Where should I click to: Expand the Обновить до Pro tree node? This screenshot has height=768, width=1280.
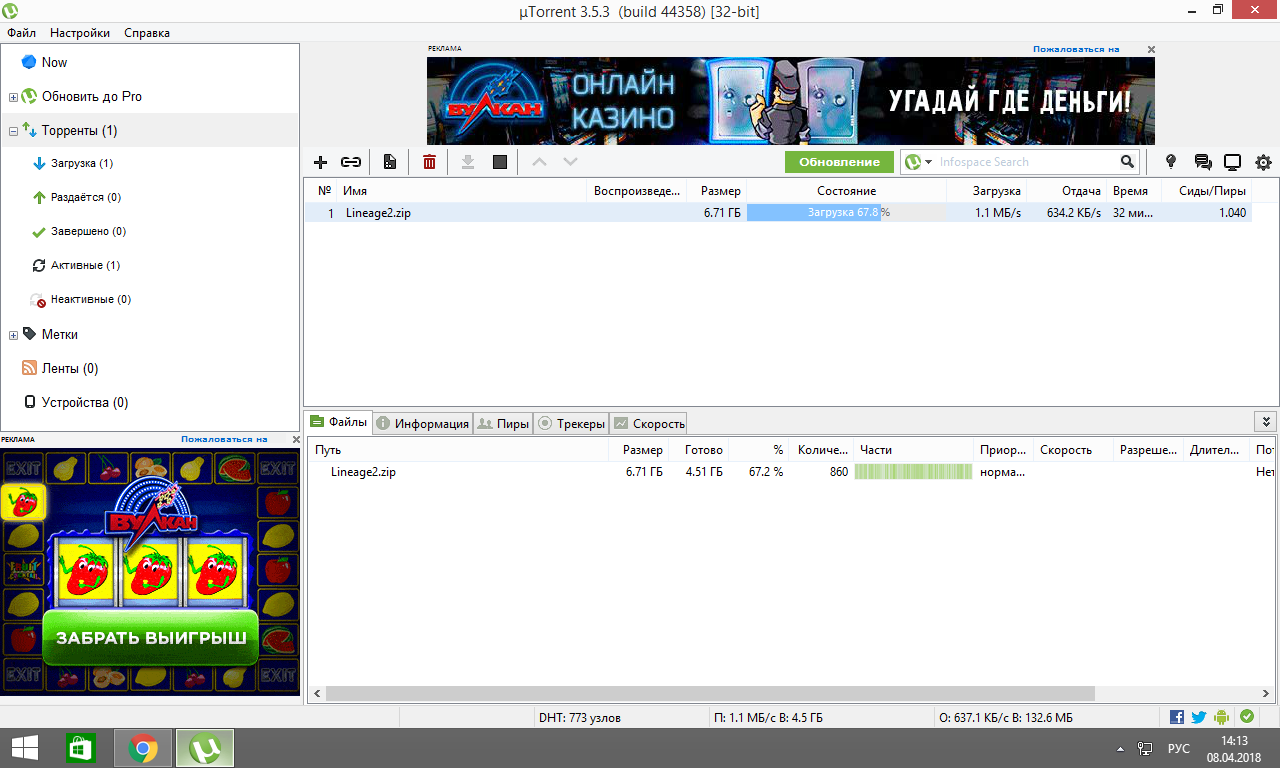tap(13, 97)
